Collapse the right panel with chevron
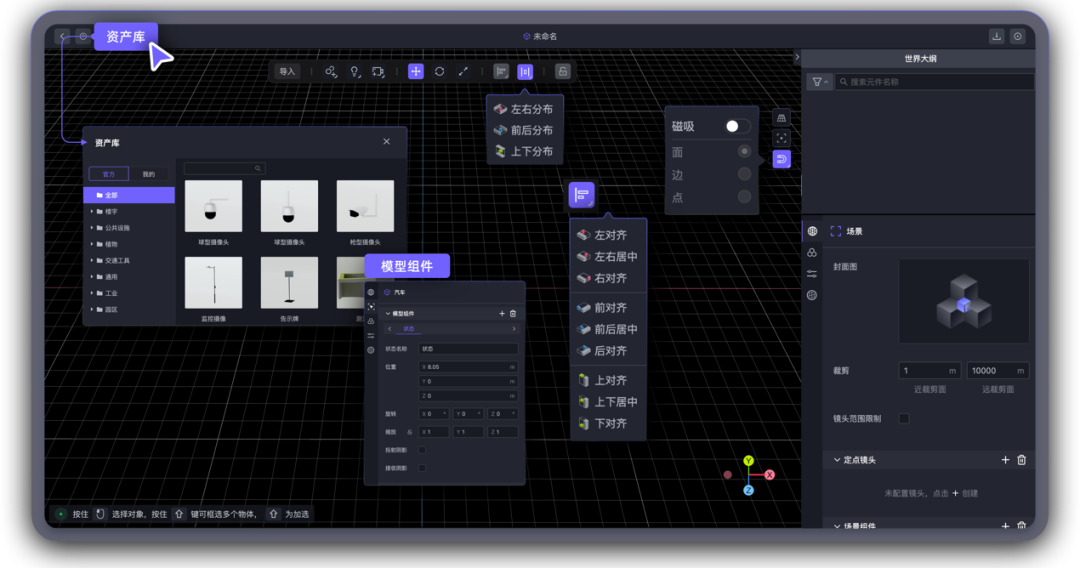The width and height of the screenshot is (1080, 568). click(x=797, y=57)
